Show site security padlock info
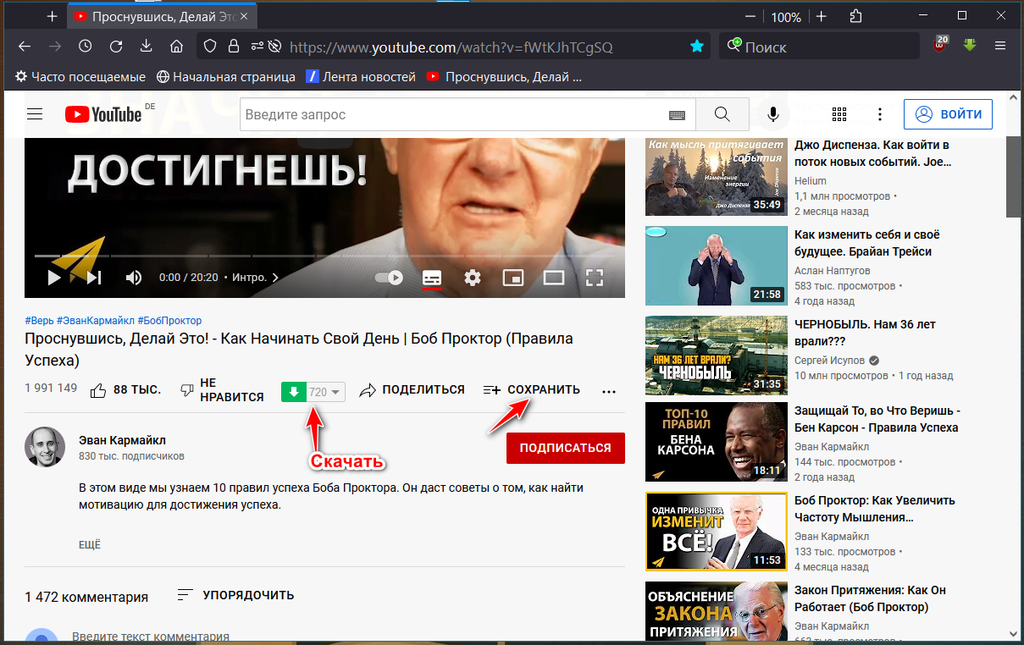Image resolution: width=1024 pixels, height=645 pixels. pos(233,46)
